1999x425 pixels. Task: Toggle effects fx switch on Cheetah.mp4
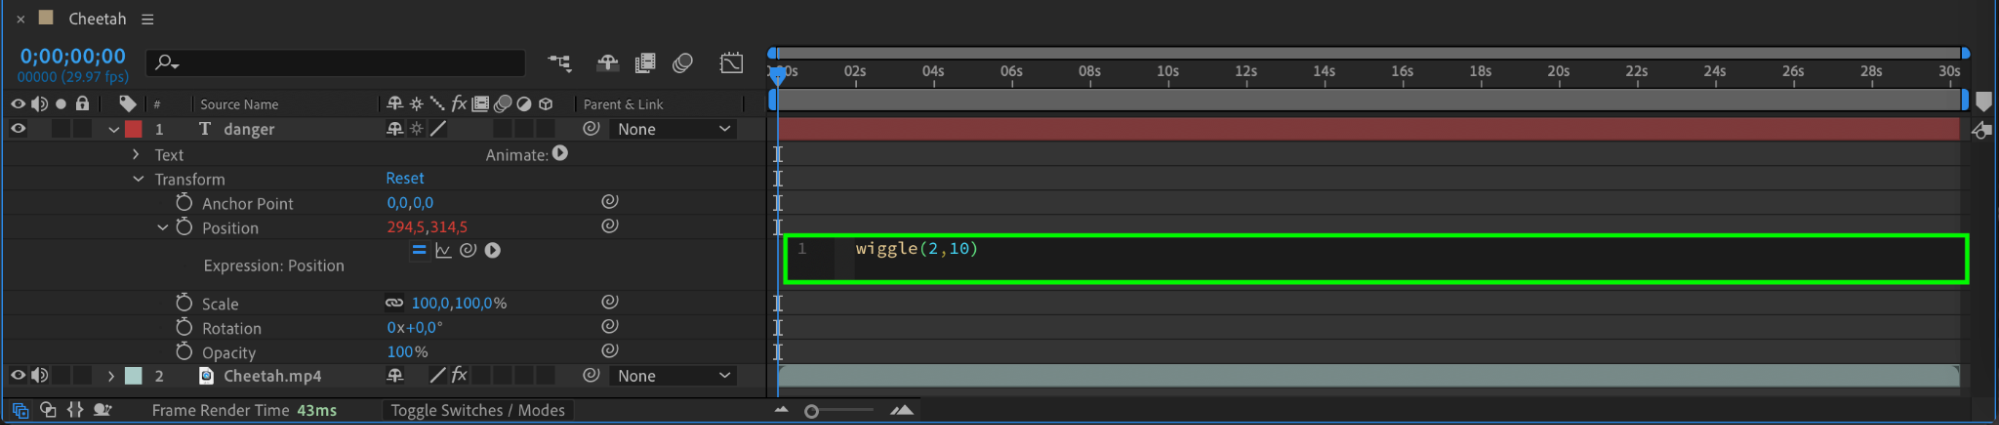(459, 375)
